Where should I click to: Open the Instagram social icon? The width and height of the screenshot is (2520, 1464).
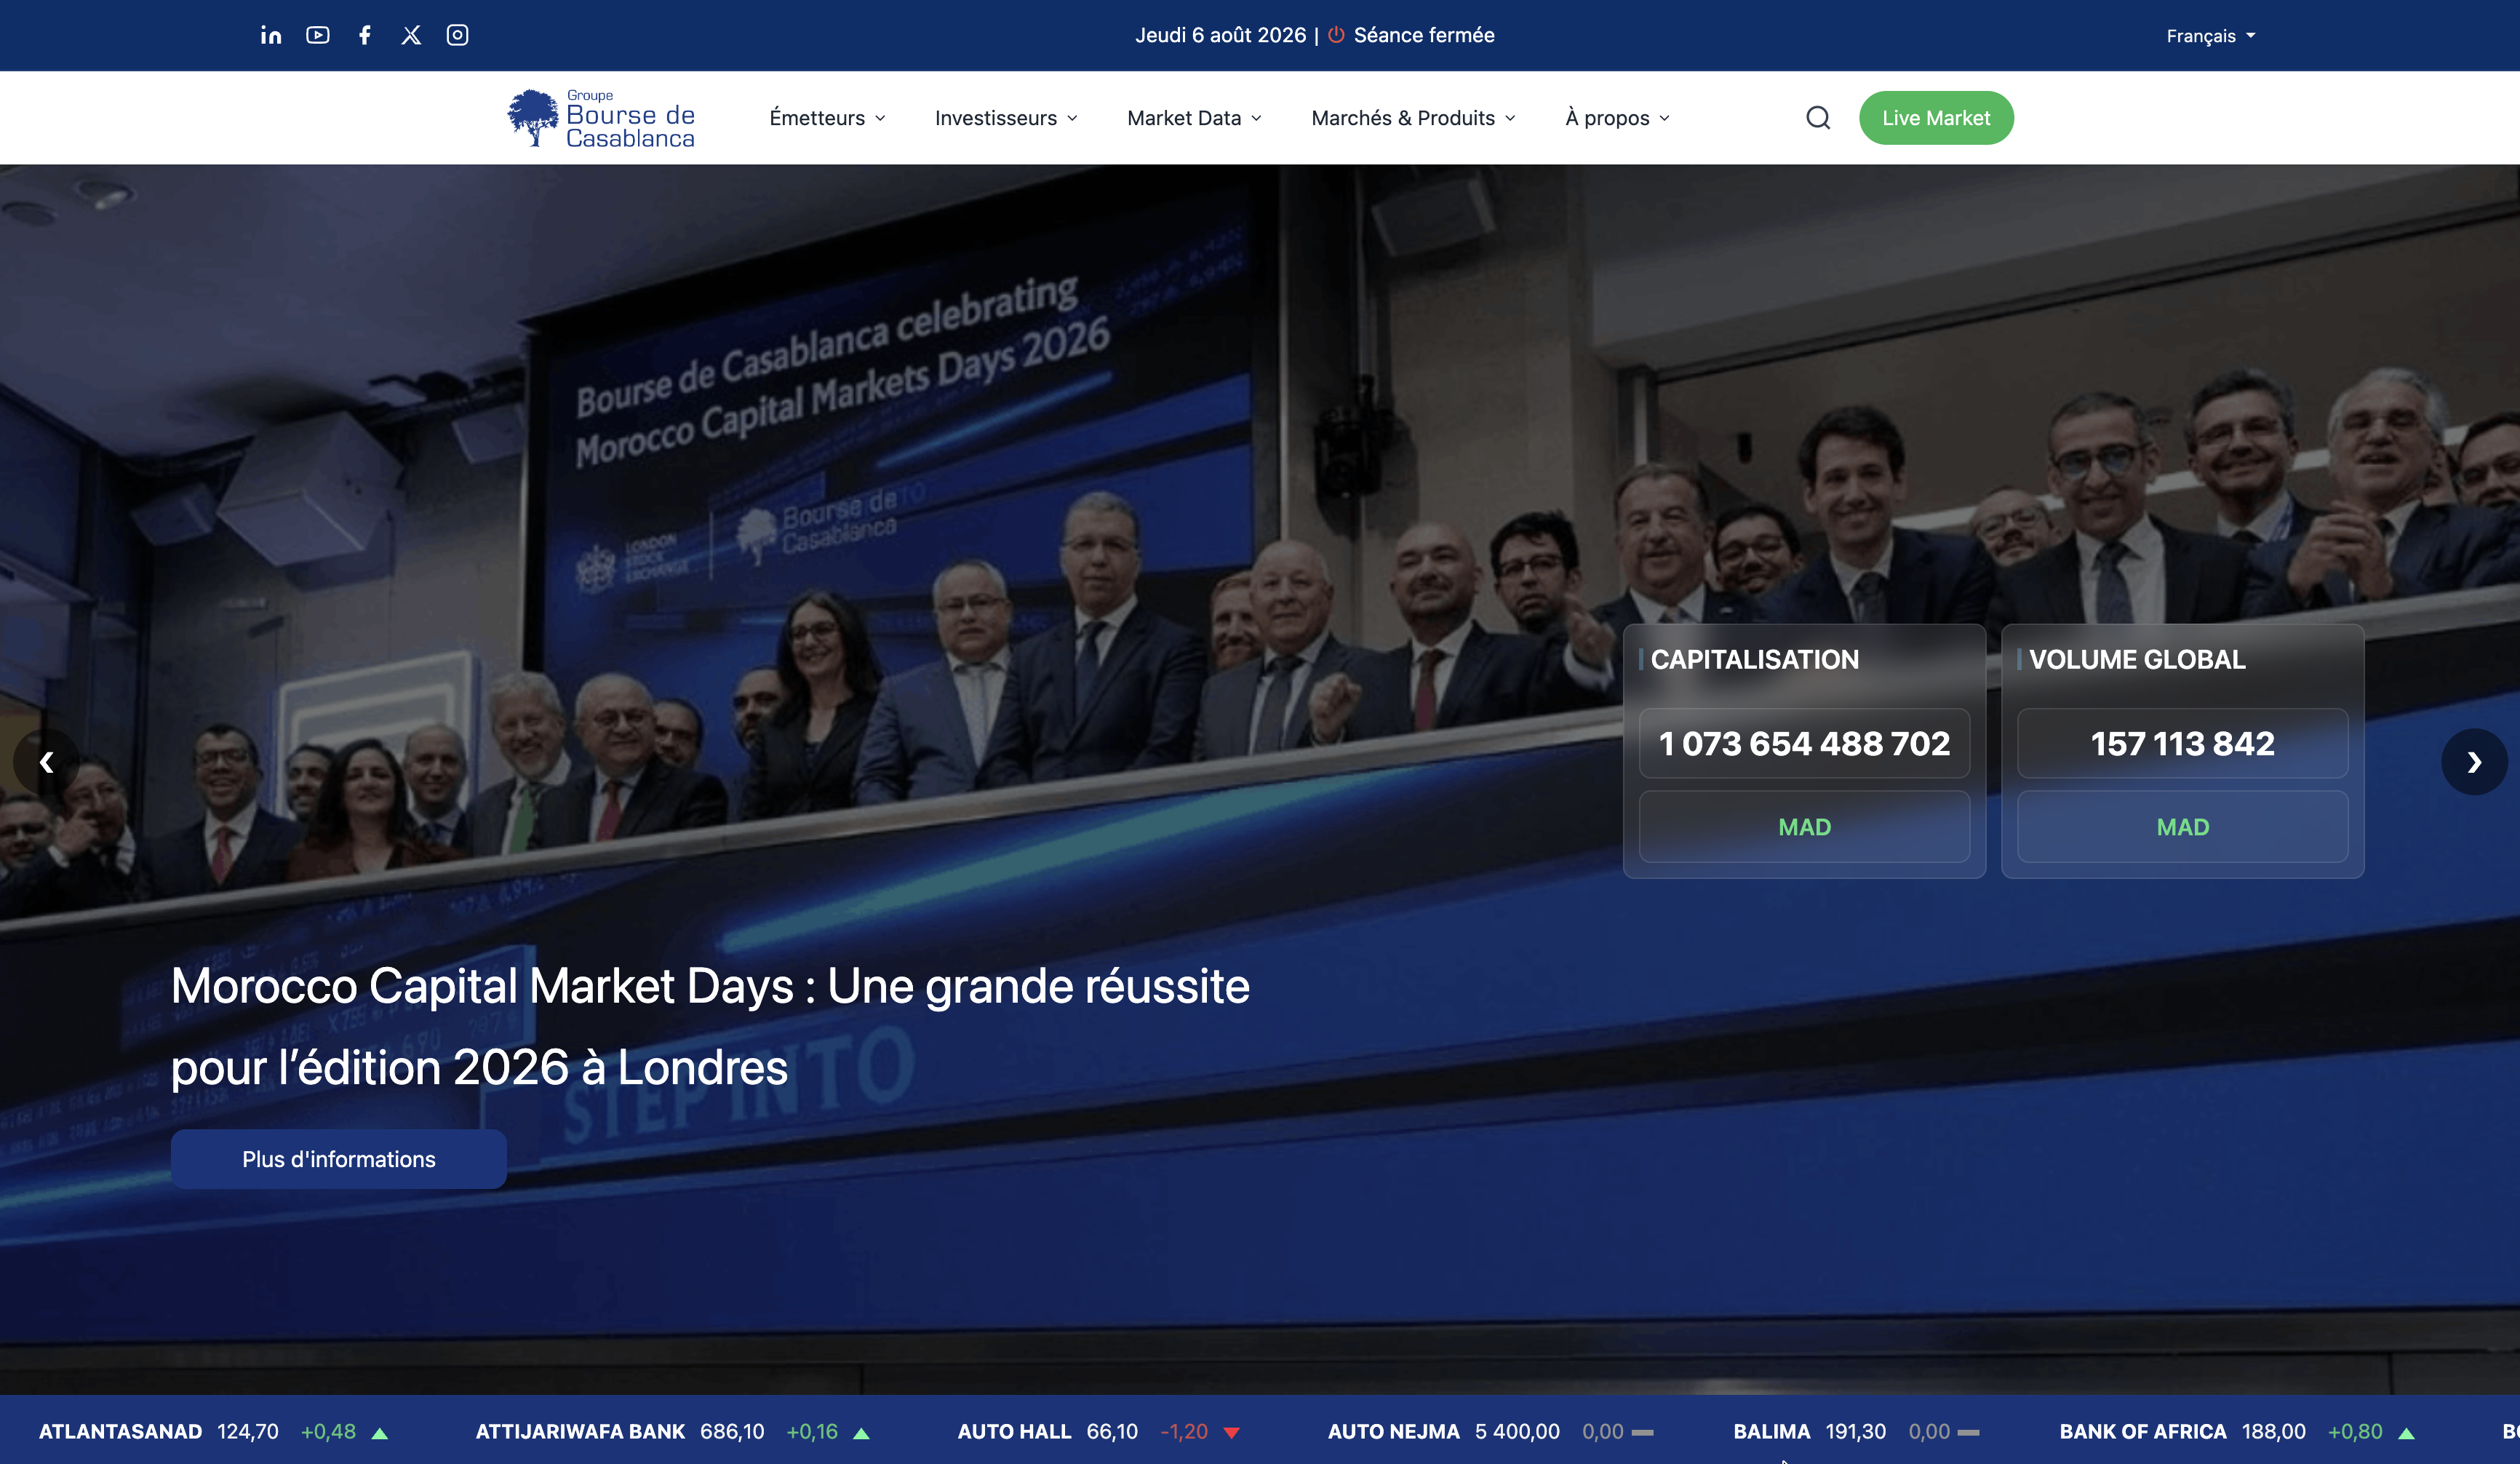tap(457, 35)
